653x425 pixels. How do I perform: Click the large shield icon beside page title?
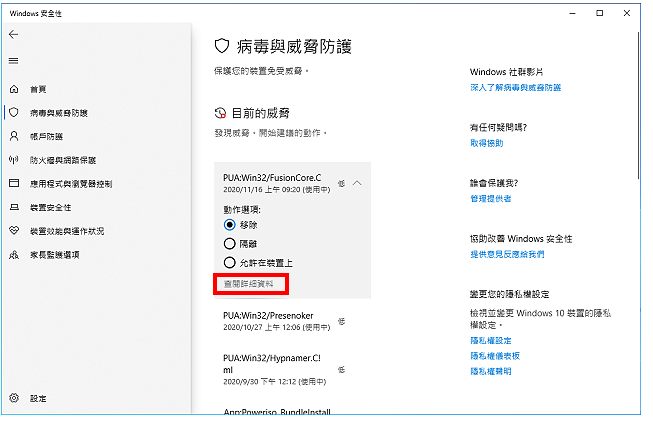click(222, 46)
